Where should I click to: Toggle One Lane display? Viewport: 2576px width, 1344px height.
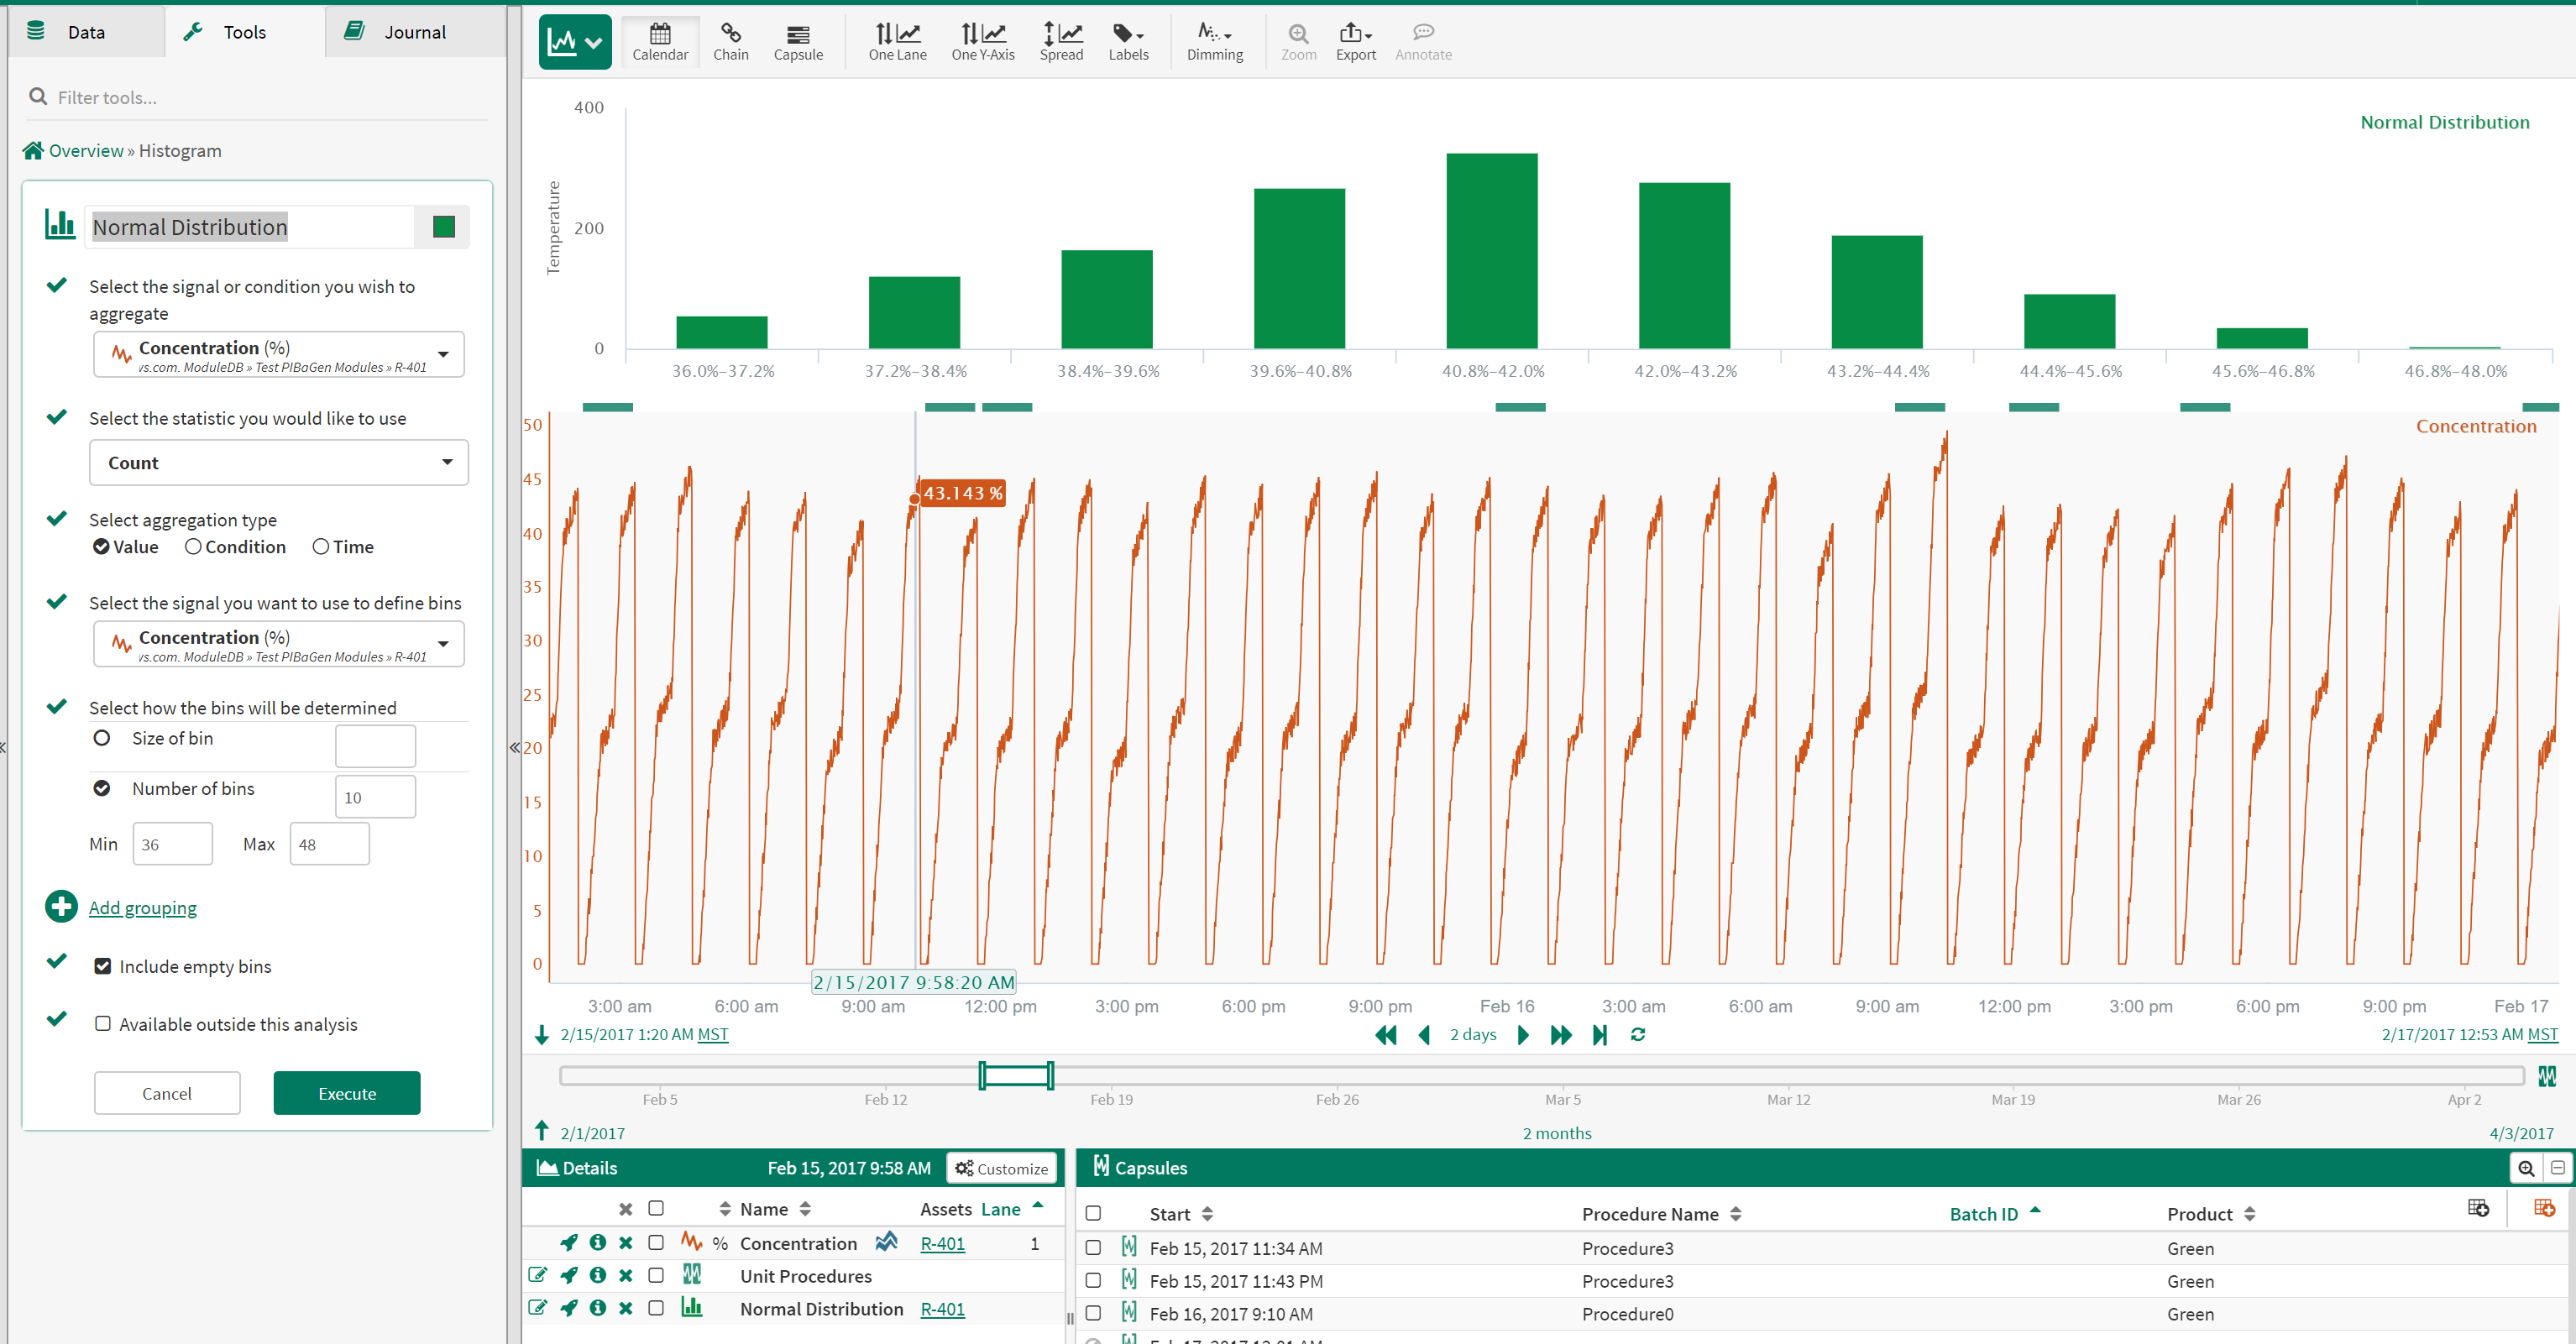click(x=897, y=41)
